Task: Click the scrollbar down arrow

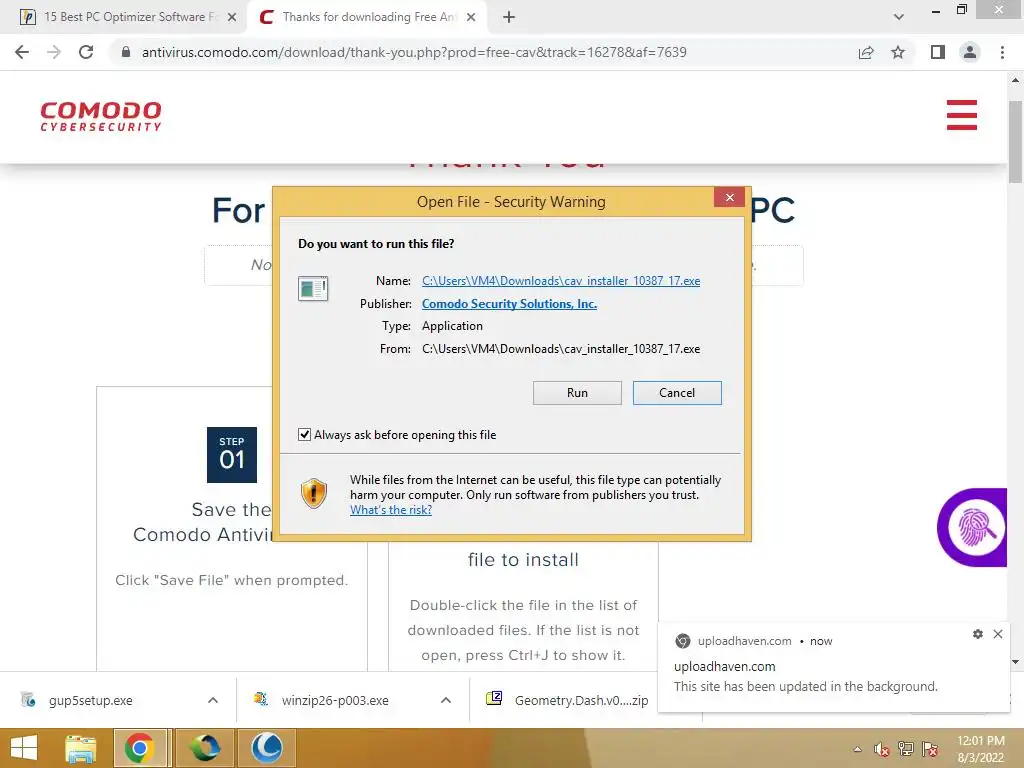Action: (x=1015, y=662)
